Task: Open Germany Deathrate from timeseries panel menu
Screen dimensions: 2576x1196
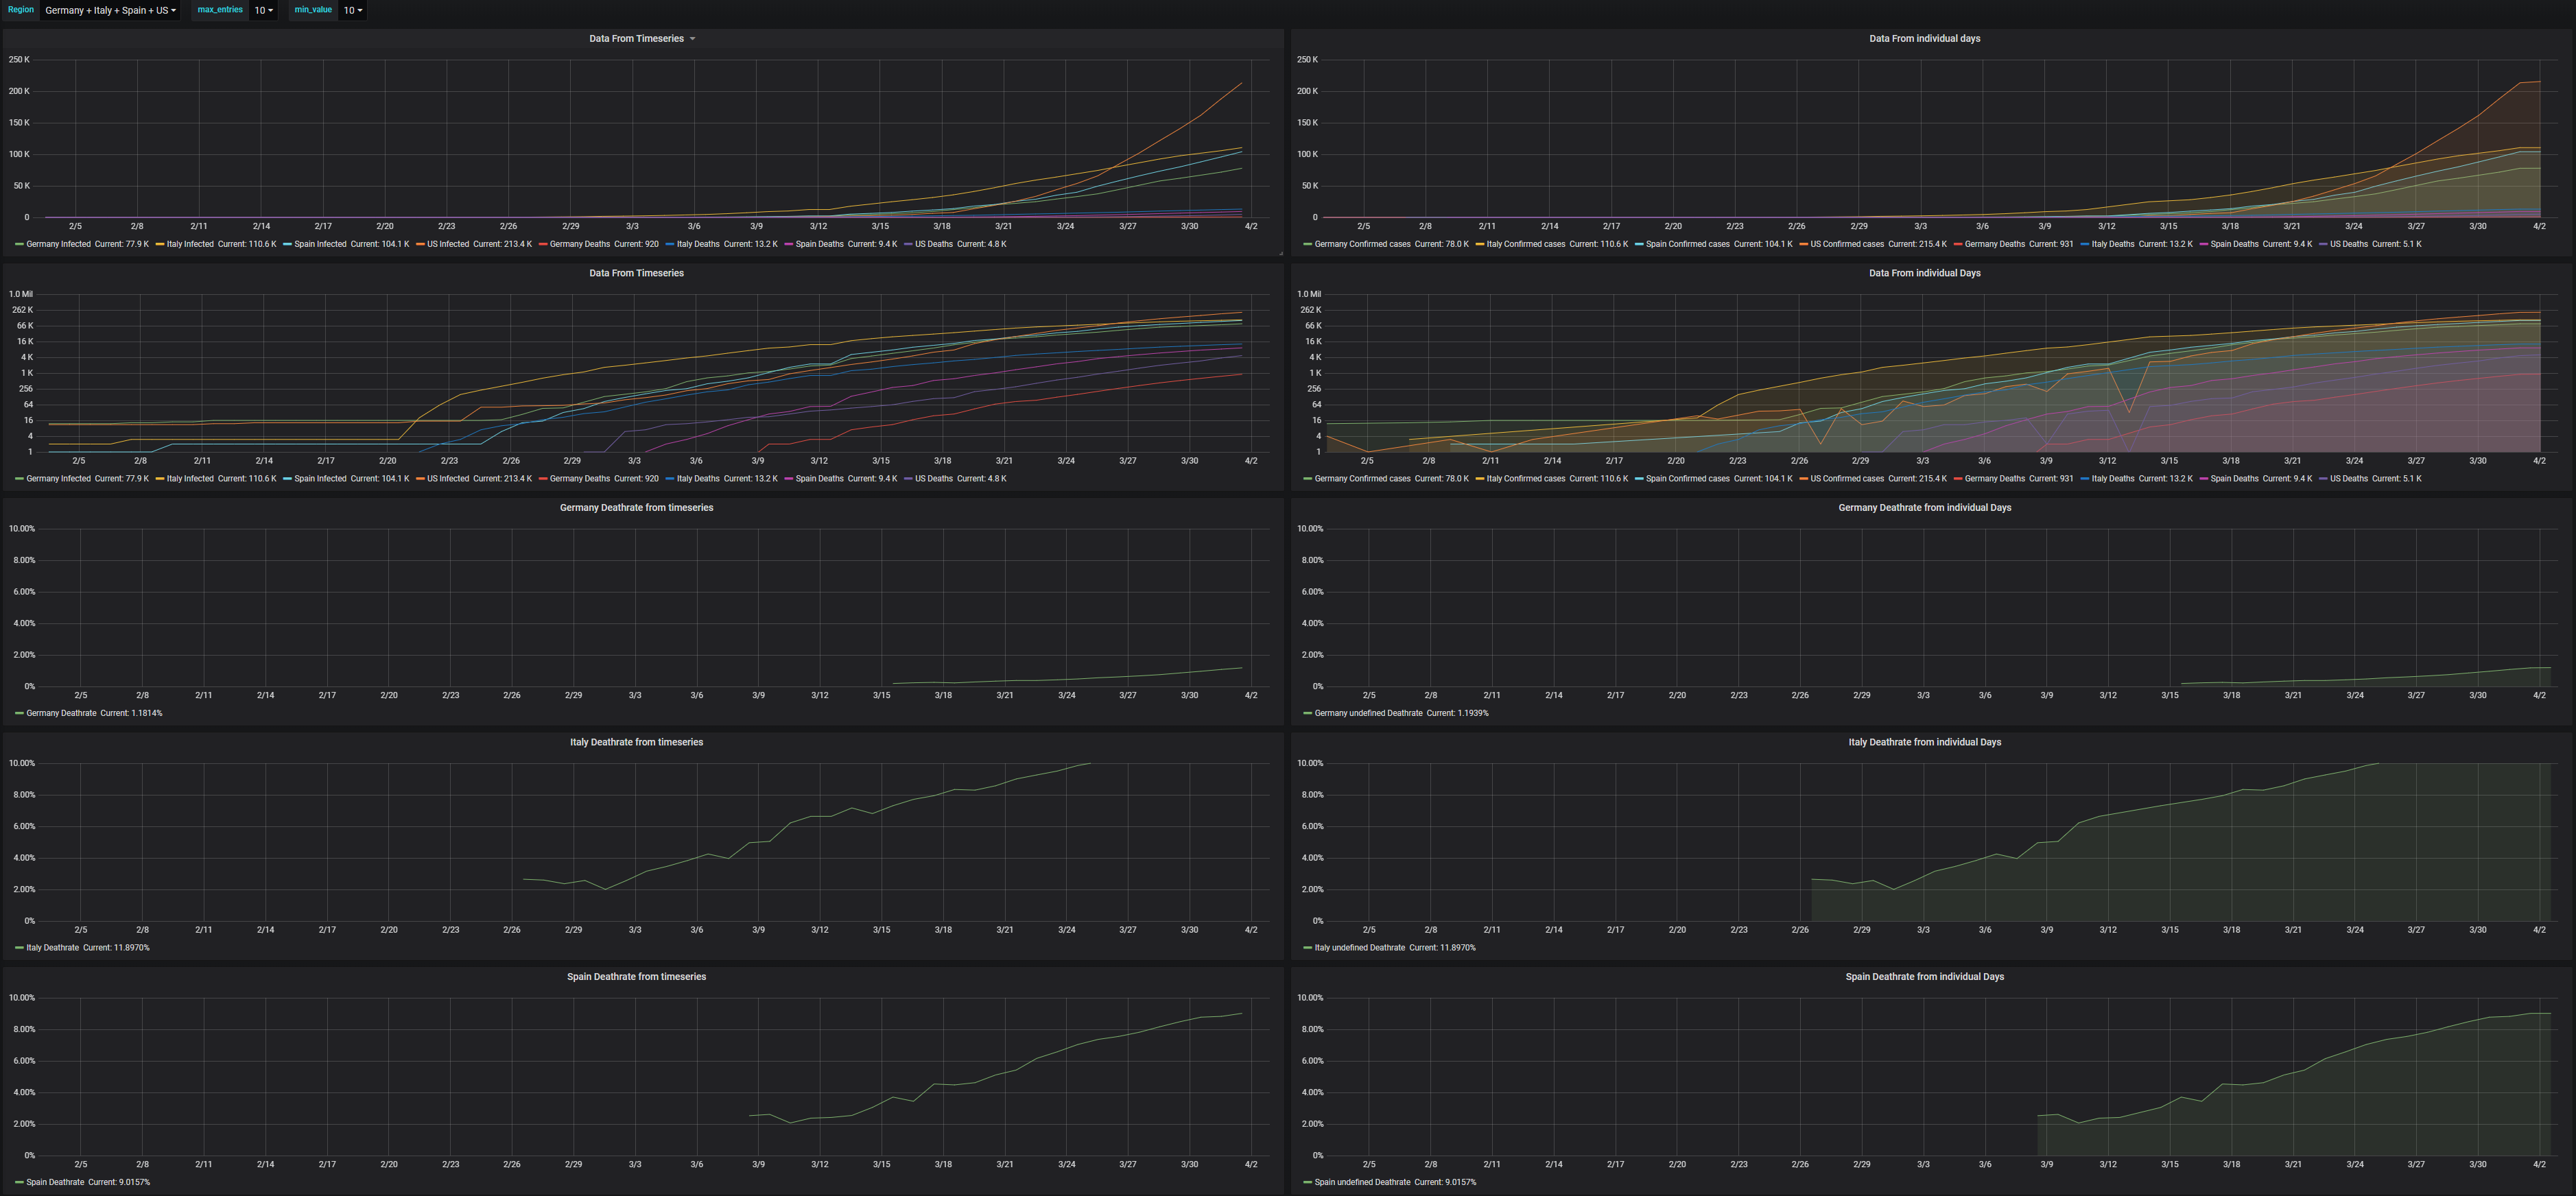Action: 636,508
